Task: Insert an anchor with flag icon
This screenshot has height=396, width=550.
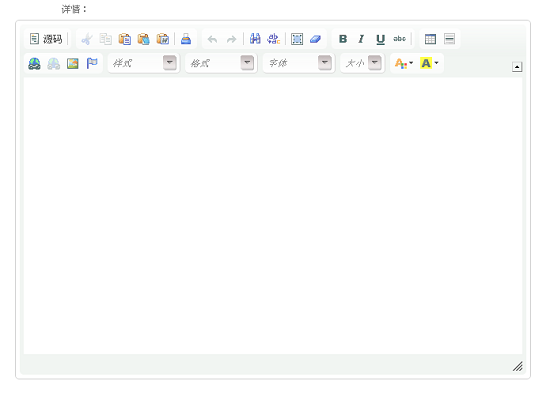Action: click(x=92, y=63)
